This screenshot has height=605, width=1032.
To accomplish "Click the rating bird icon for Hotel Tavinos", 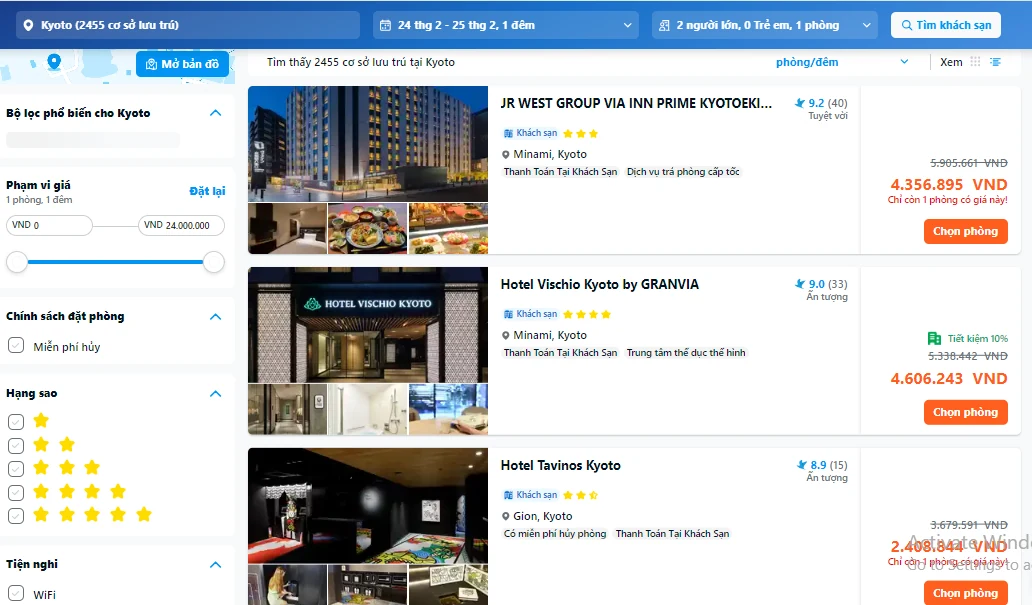I will [x=802, y=465].
